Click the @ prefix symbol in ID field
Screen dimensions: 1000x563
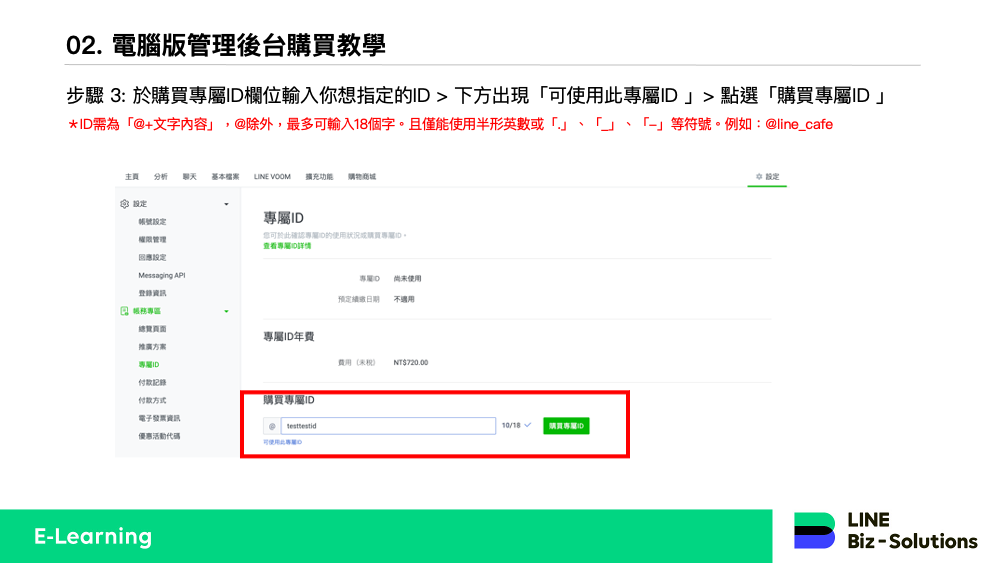pos(272,426)
